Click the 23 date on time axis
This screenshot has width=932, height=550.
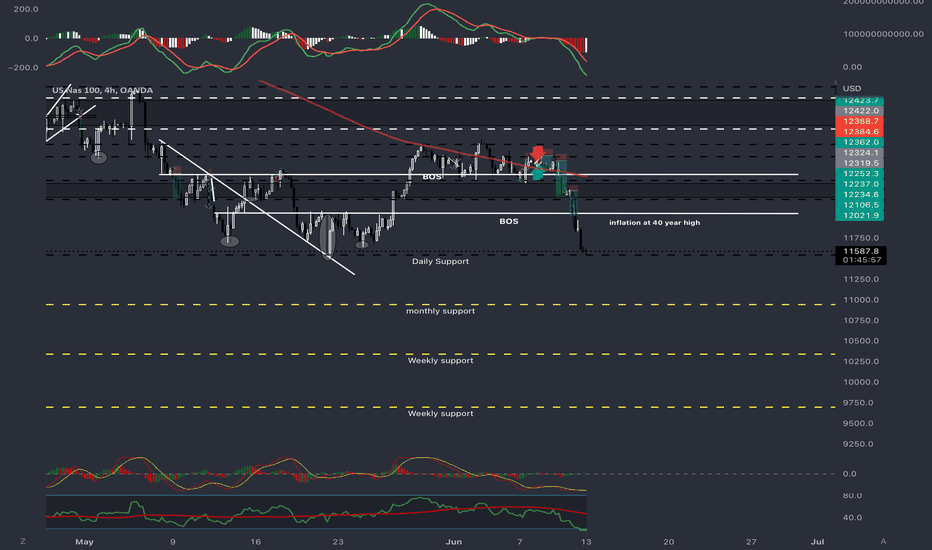(338, 542)
